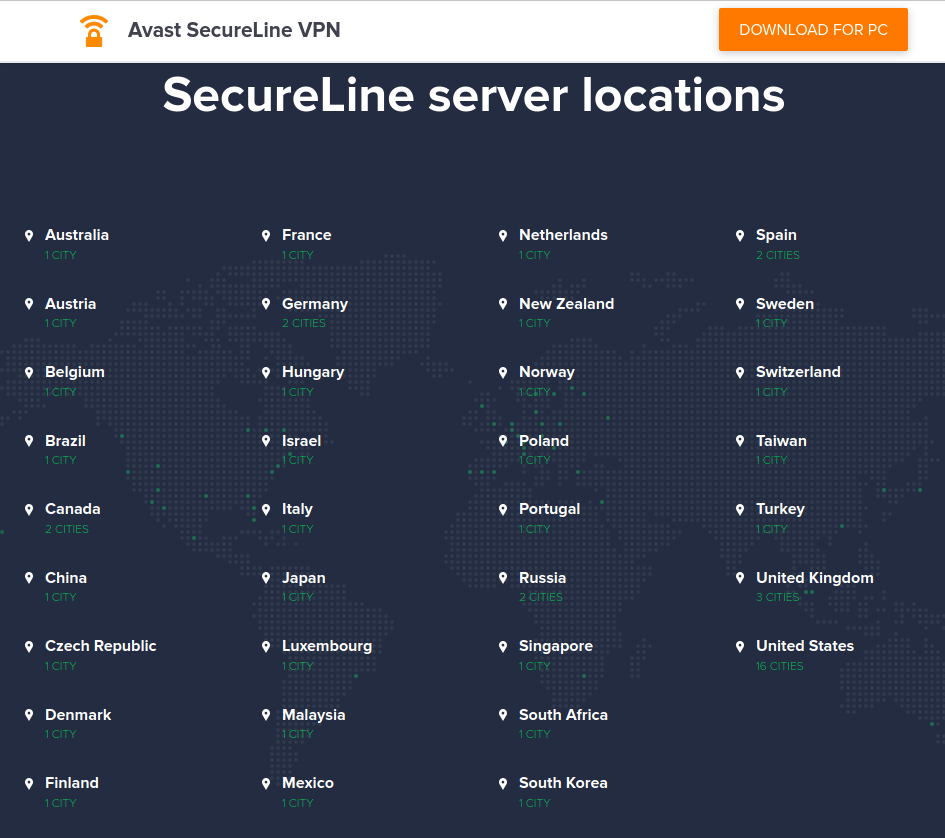Click the location pin beside Taiwan
The image size is (945, 838).
click(x=740, y=441)
